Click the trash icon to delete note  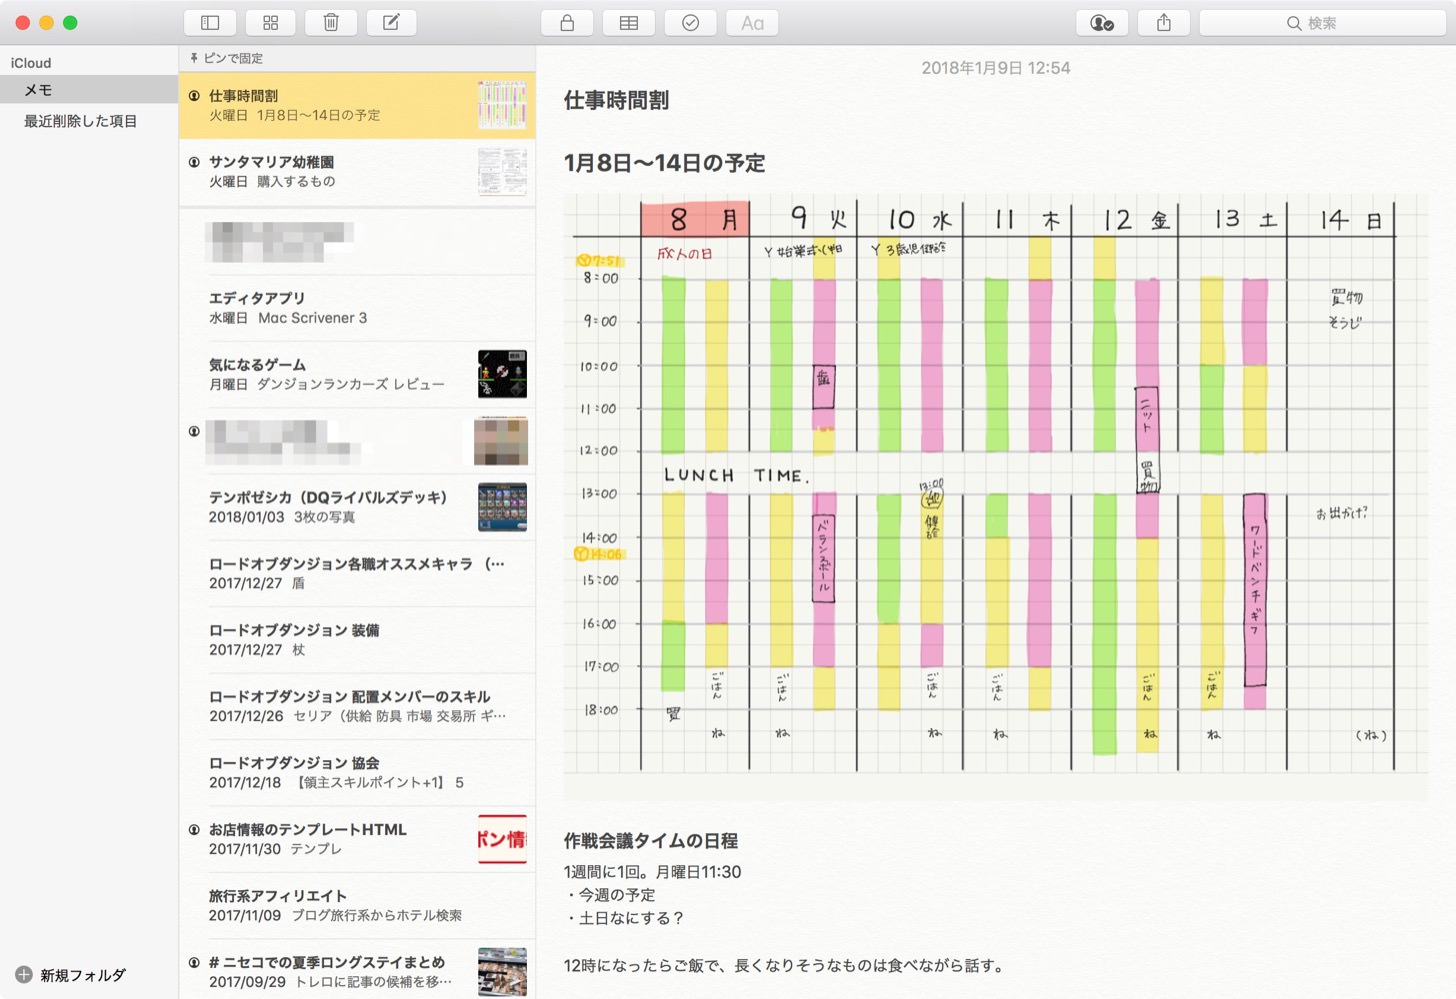click(x=331, y=23)
